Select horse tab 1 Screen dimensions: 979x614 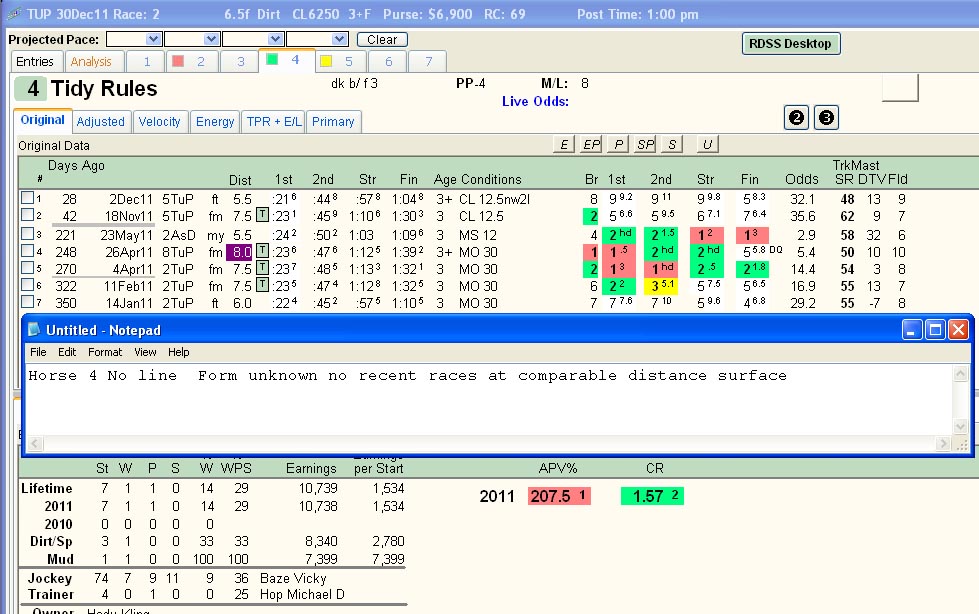click(x=146, y=61)
